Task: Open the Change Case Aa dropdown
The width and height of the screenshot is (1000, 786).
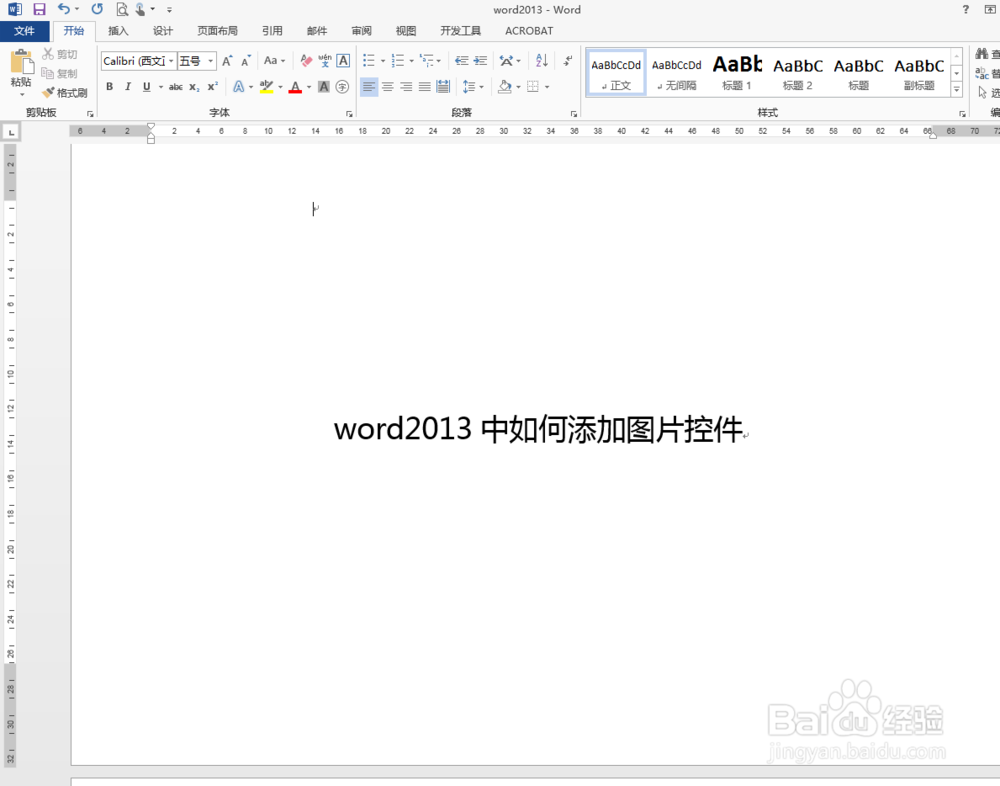Action: 274,61
